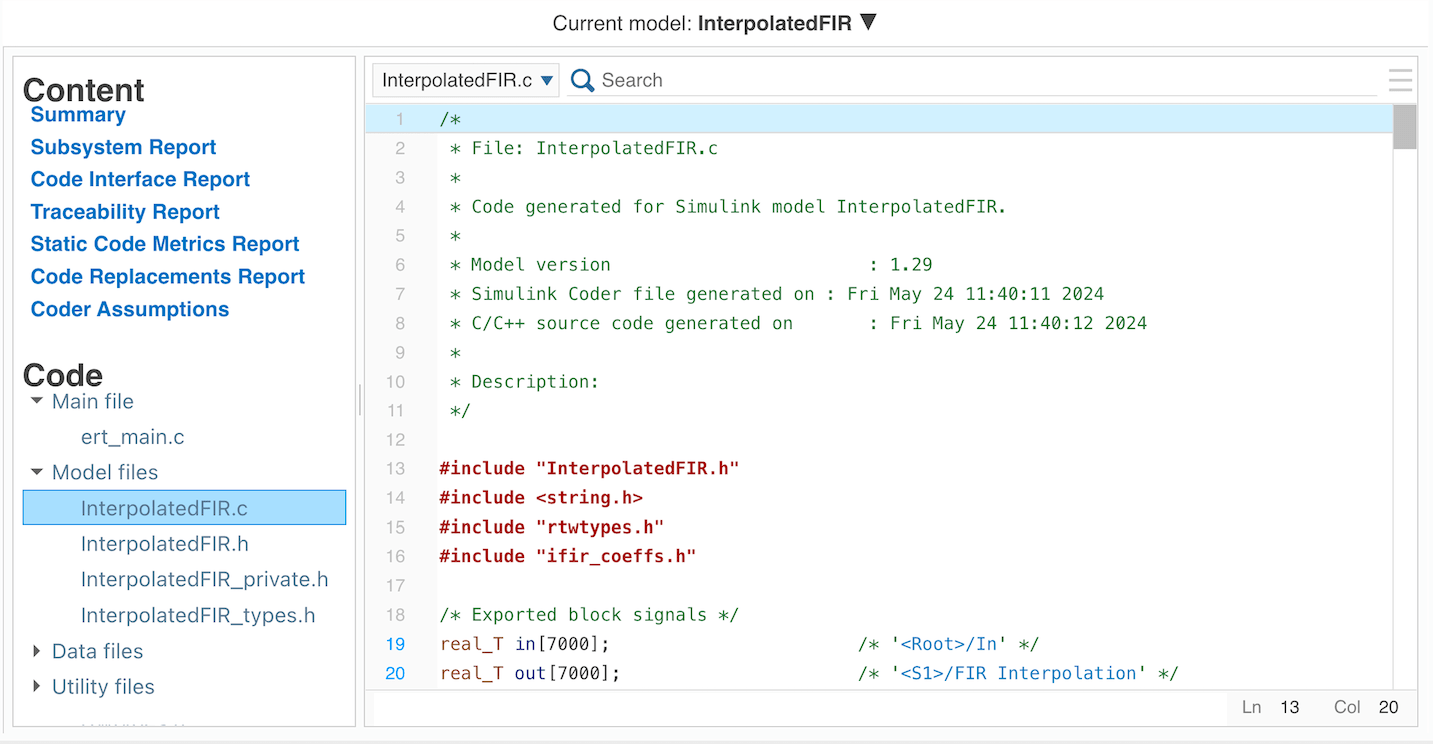Open the Subsystem Report link

pyautogui.click(x=123, y=147)
